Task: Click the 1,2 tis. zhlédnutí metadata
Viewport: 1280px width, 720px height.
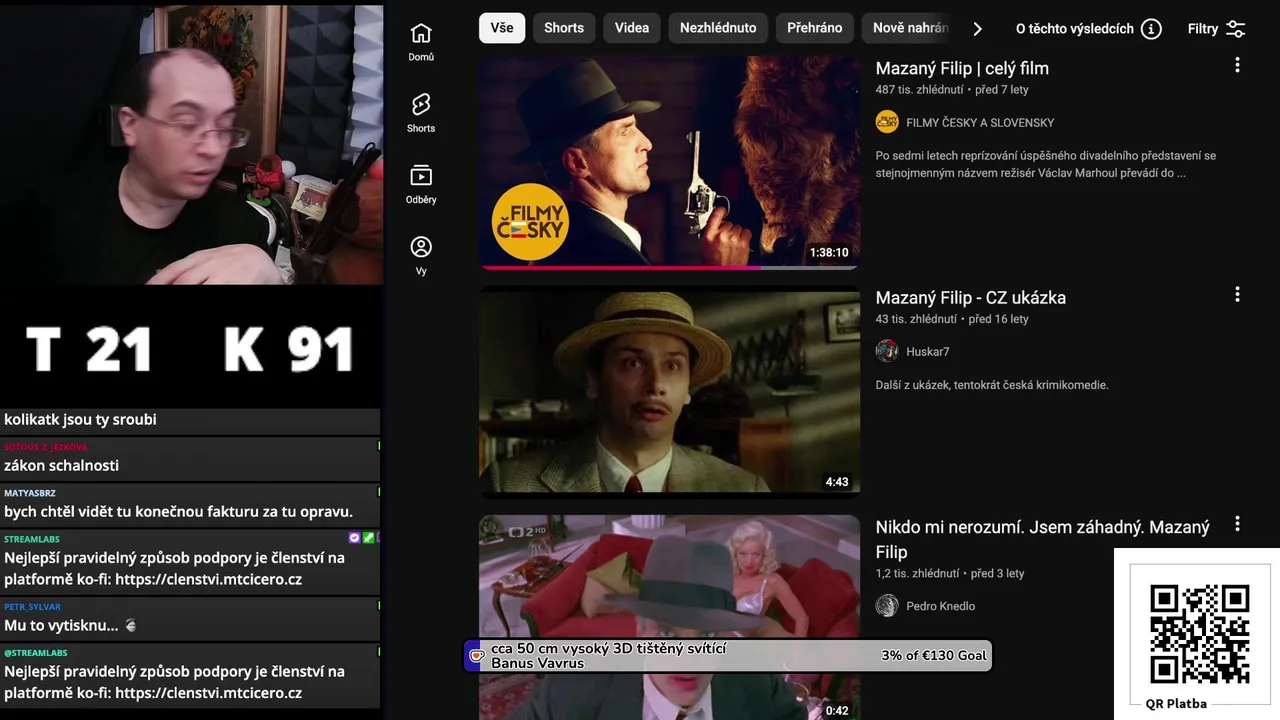Action: click(x=917, y=574)
